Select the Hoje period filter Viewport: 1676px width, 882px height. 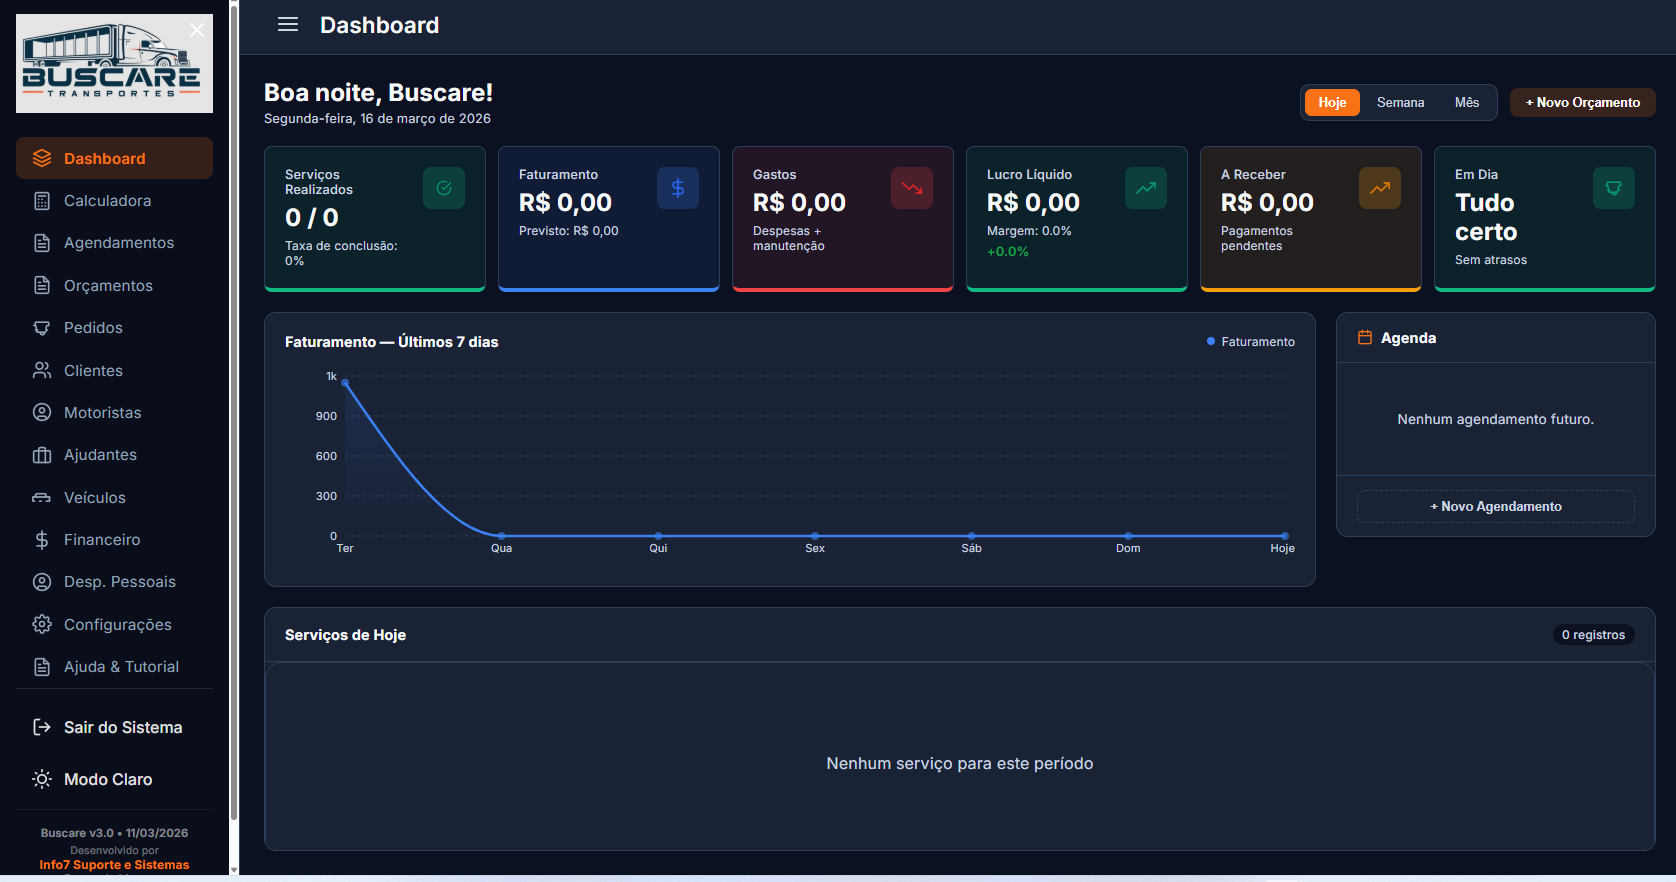tap(1331, 103)
